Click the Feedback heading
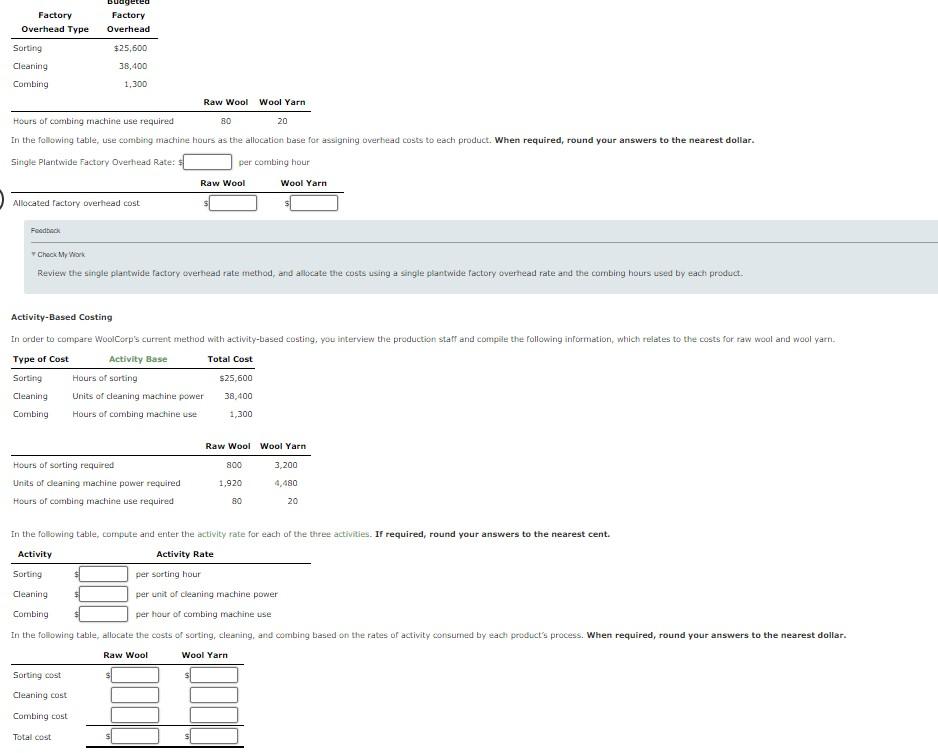Image resolution: width=938 pixels, height=753 pixels. 45,230
